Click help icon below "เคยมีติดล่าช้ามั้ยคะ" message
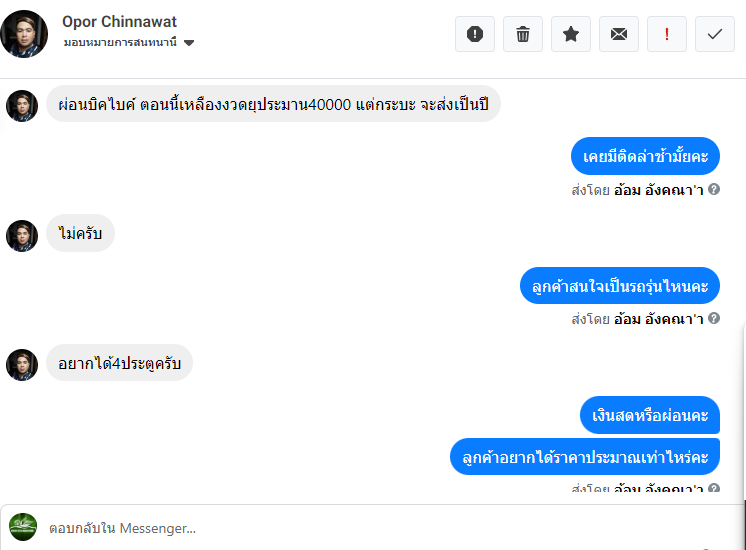 point(714,189)
